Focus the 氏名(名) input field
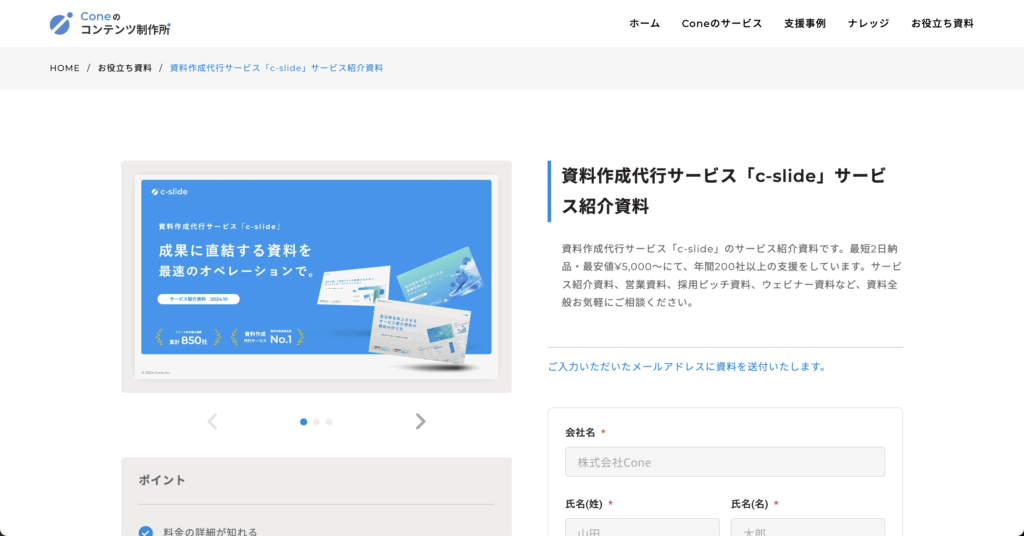The image size is (1024, 536). tap(808, 528)
